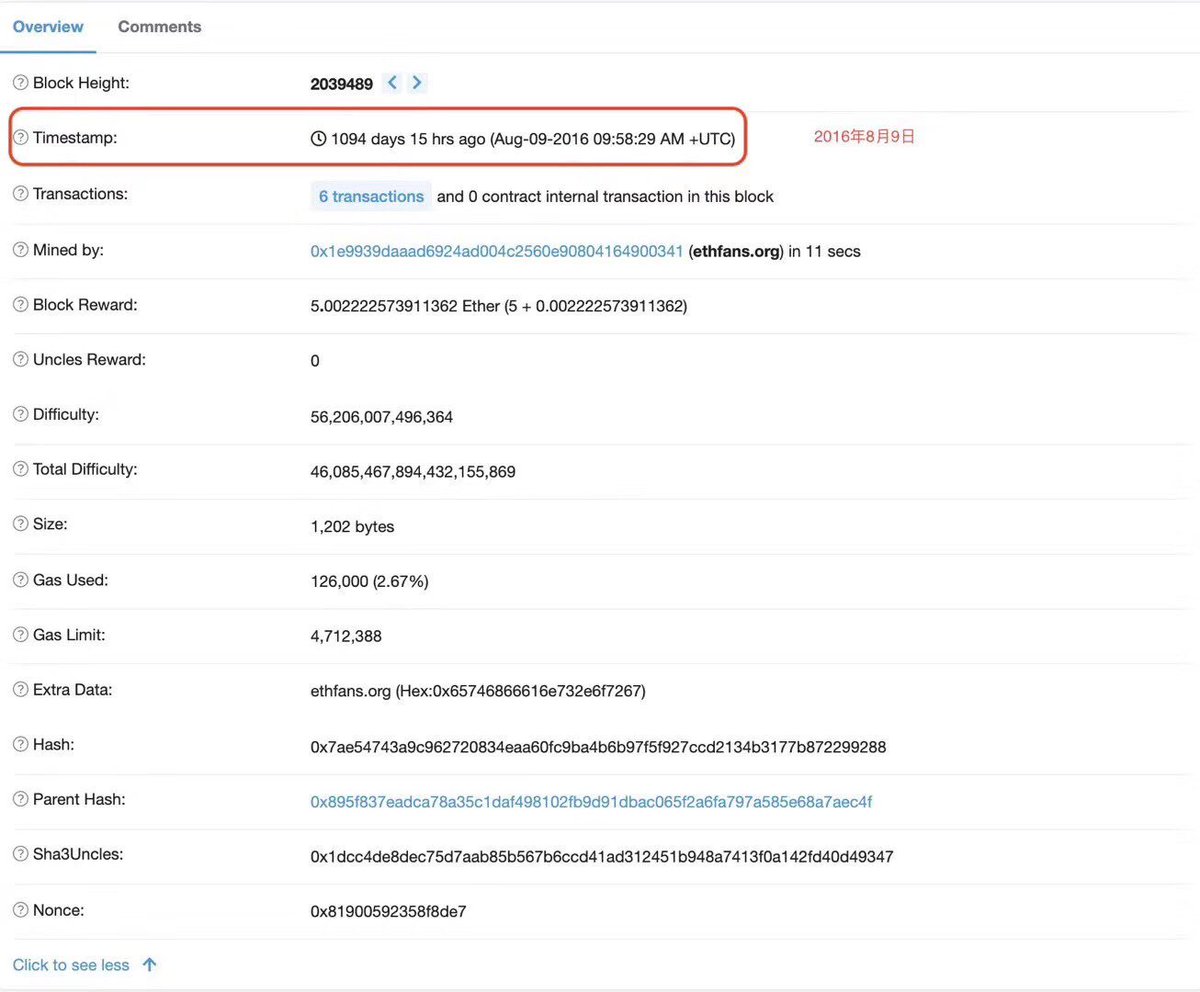The width and height of the screenshot is (1200, 992).
Task: Select the Uncles Reward value 0
Action: [315, 361]
